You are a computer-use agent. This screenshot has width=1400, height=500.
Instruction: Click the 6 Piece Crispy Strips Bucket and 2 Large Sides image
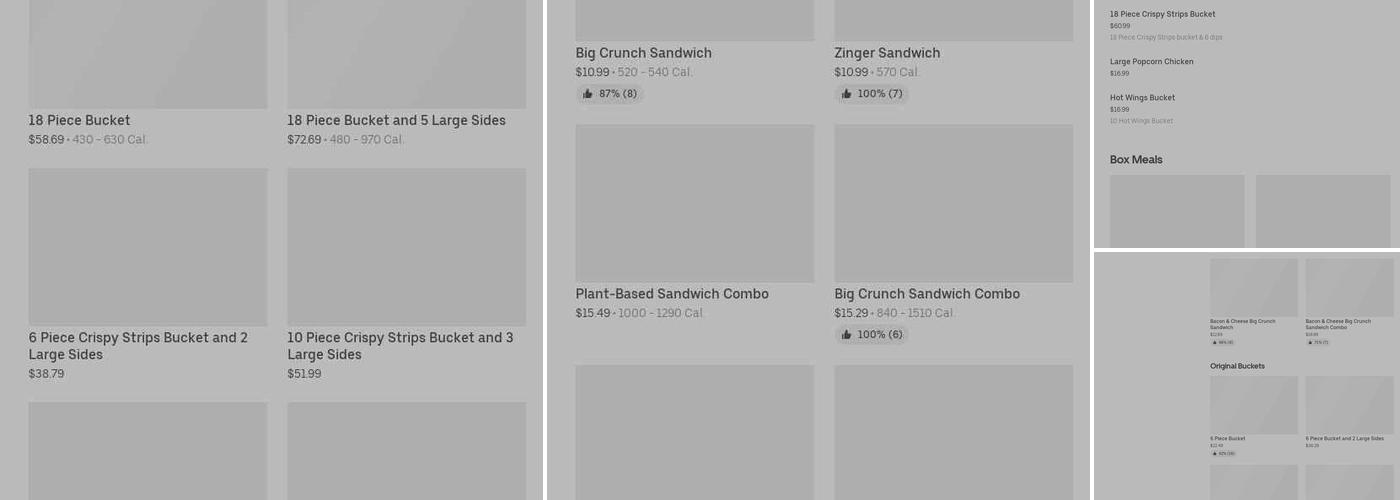coord(148,246)
